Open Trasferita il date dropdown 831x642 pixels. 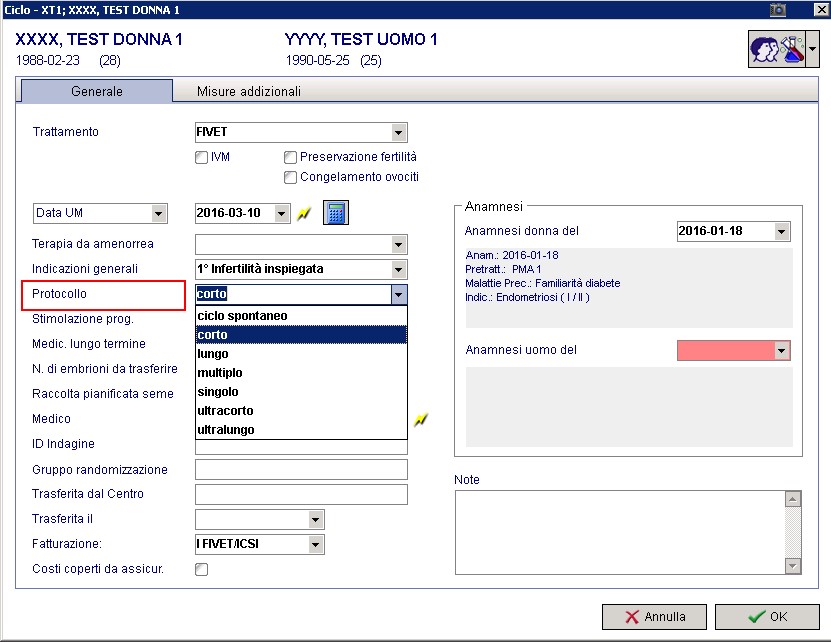coord(315,520)
